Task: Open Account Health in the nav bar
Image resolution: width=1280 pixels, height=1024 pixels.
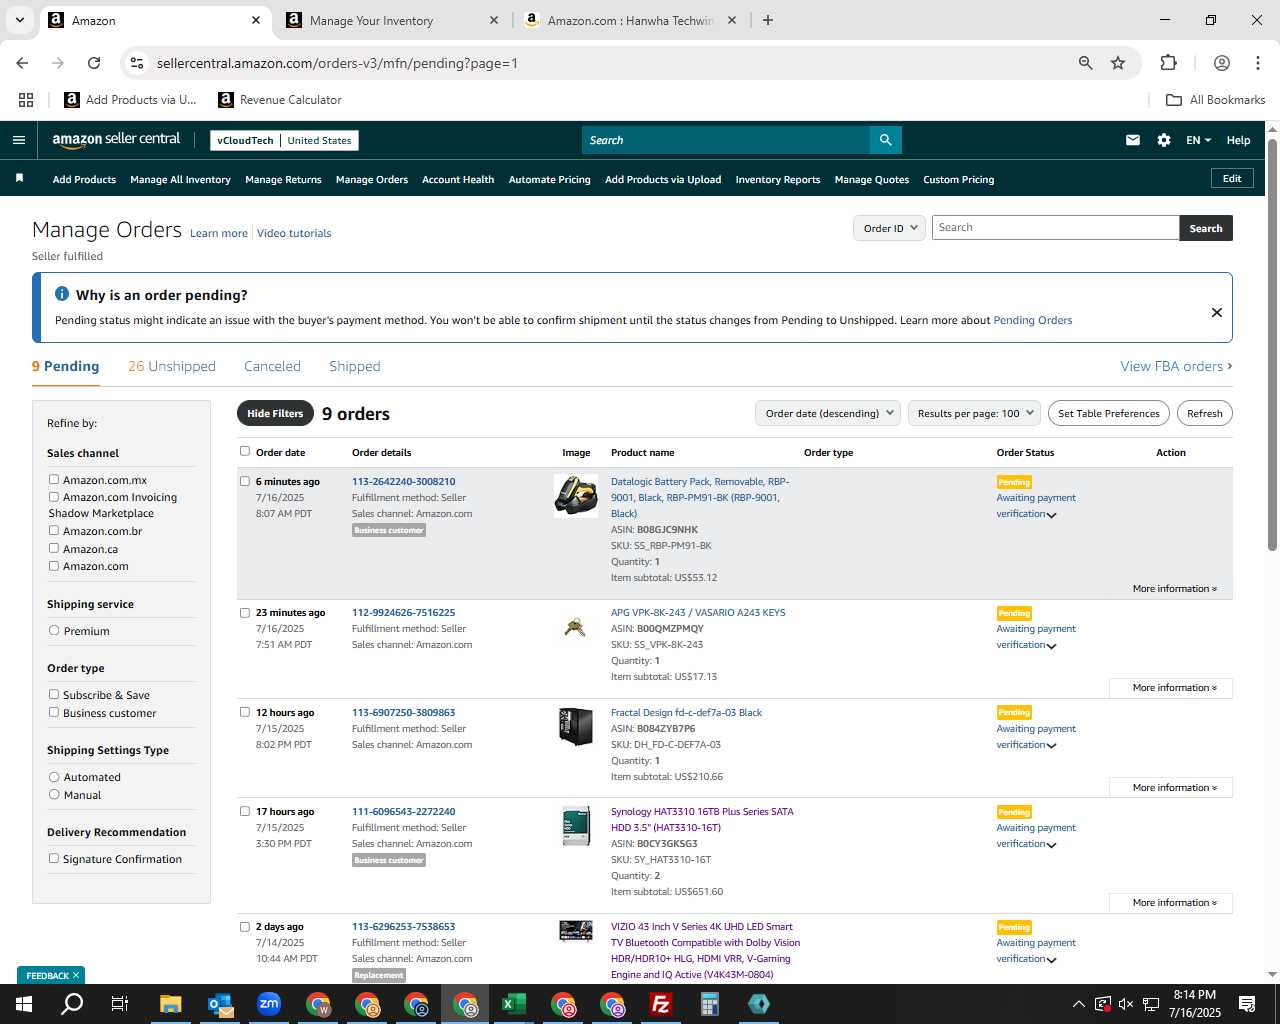Action: [458, 179]
